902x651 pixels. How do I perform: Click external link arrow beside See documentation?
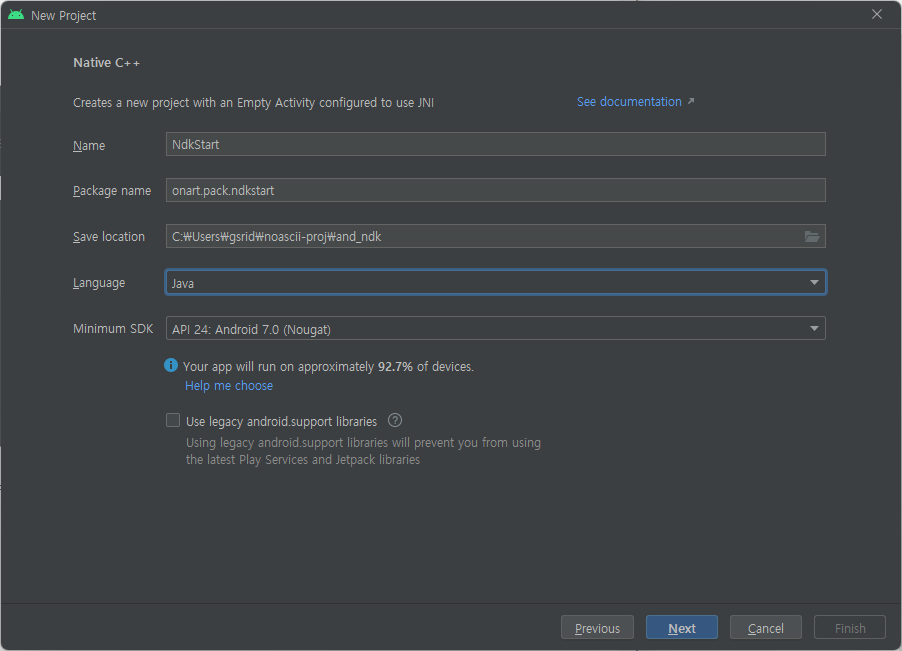[x=691, y=101]
